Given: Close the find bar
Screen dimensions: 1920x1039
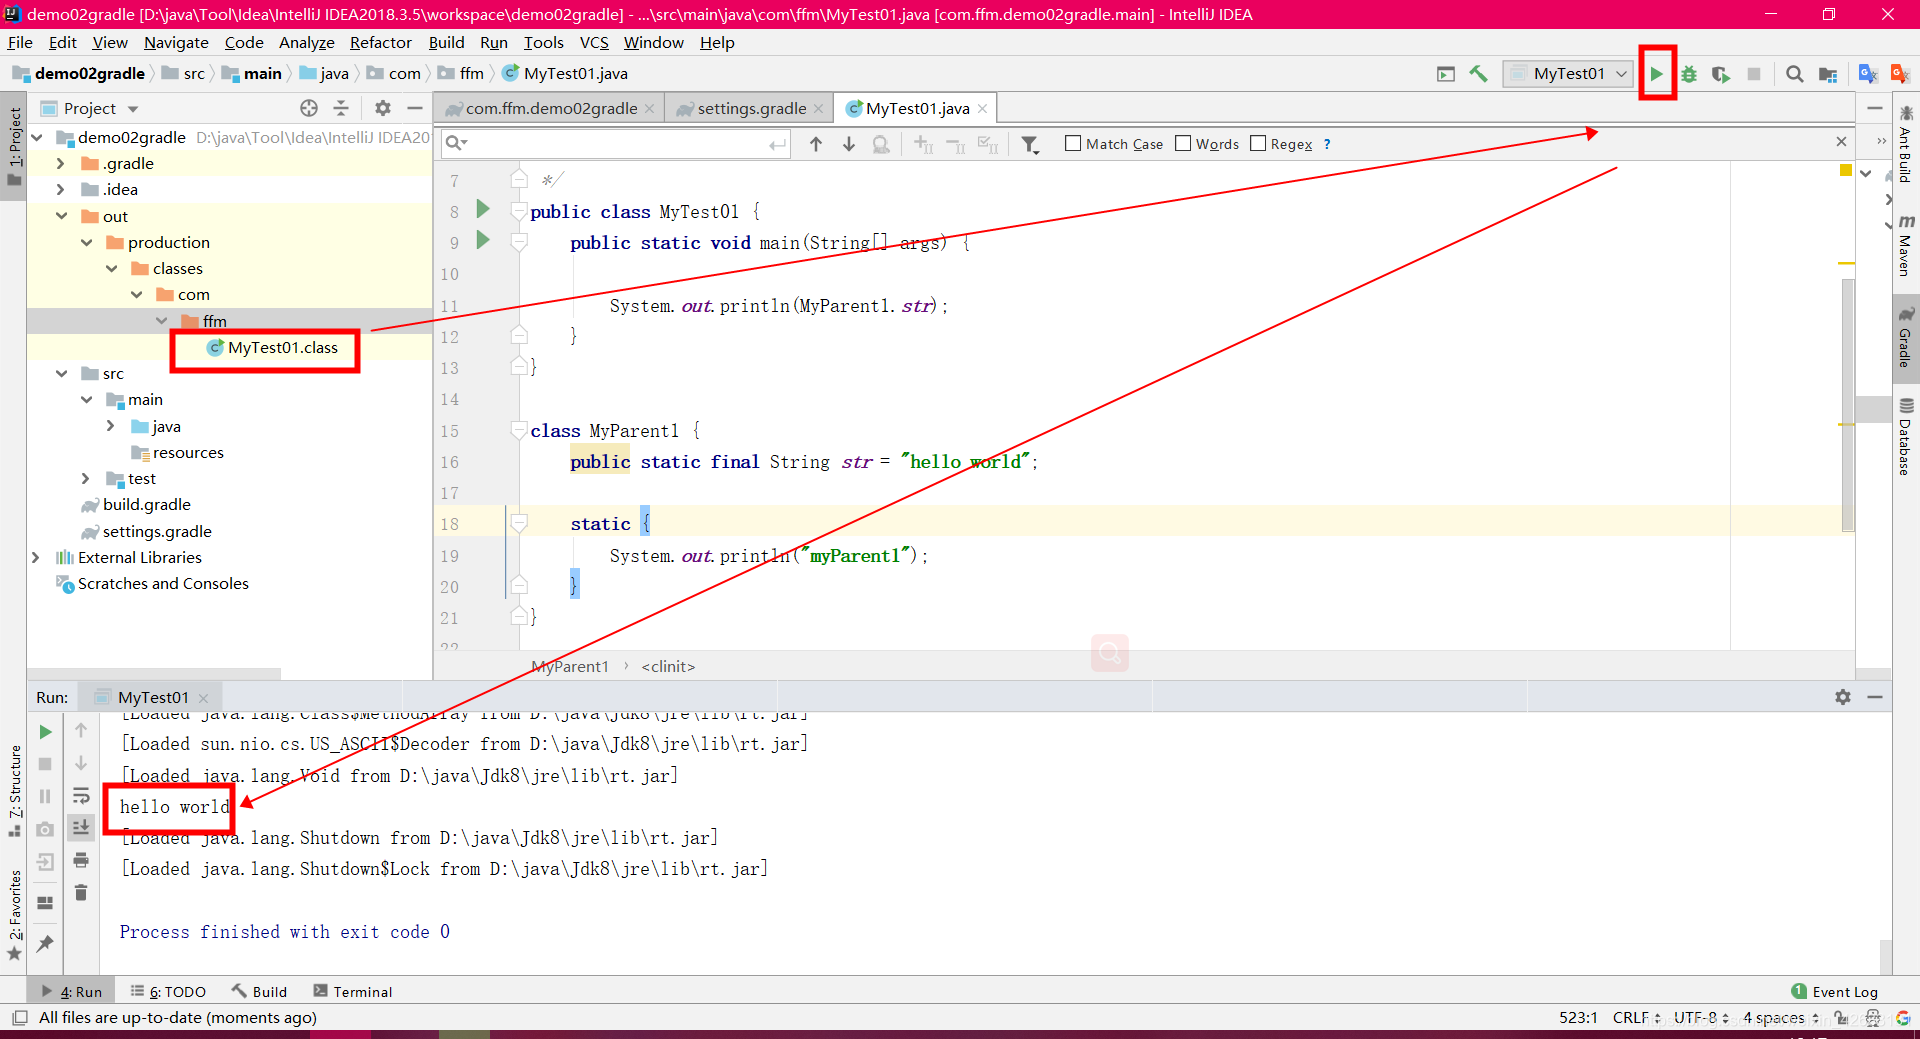Looking at the screenshot, I should coord(1841,142).
